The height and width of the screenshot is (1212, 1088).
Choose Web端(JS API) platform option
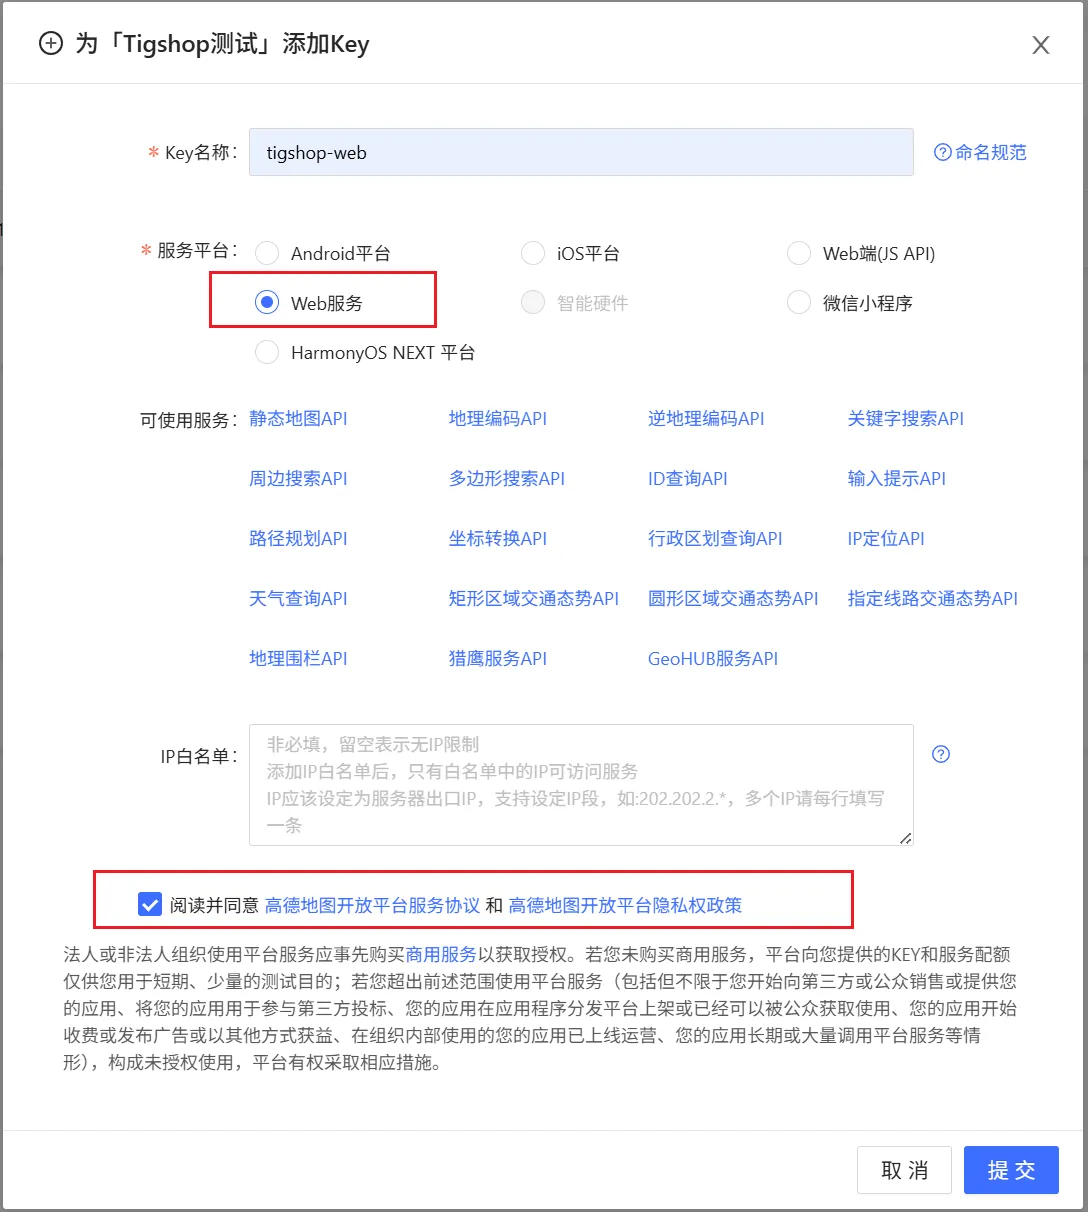point(799,253)
